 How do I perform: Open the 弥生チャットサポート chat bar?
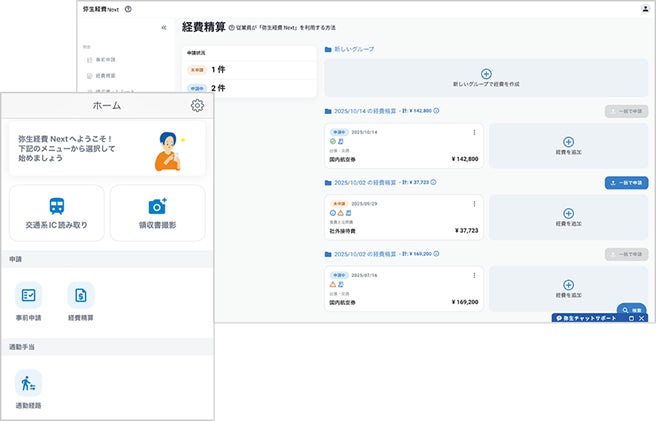pos(590,318)
